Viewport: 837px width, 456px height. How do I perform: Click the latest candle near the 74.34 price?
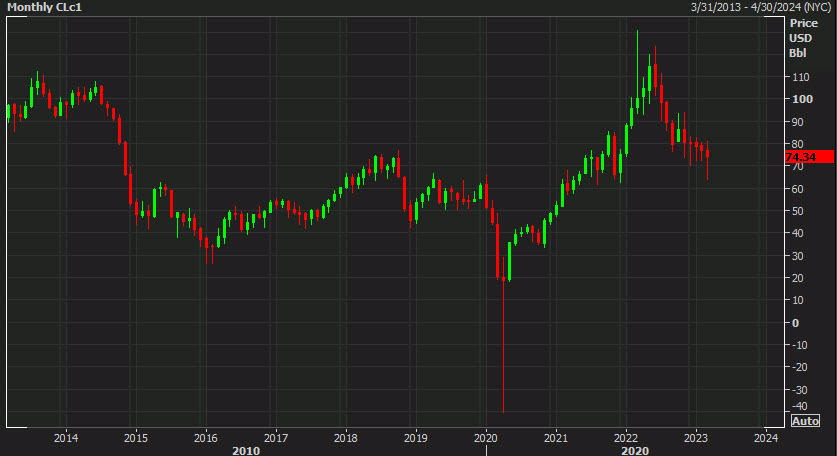click(x=708, y=159)
